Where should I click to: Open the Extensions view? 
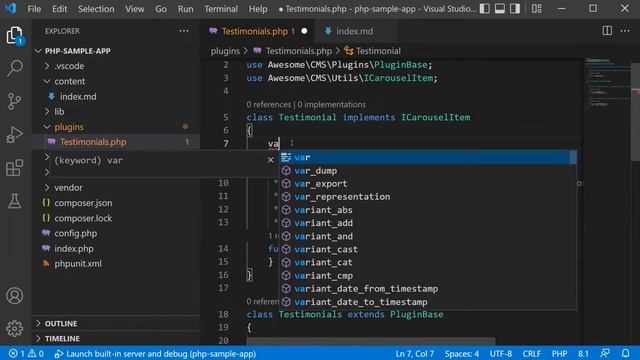[x=15, y=168]
